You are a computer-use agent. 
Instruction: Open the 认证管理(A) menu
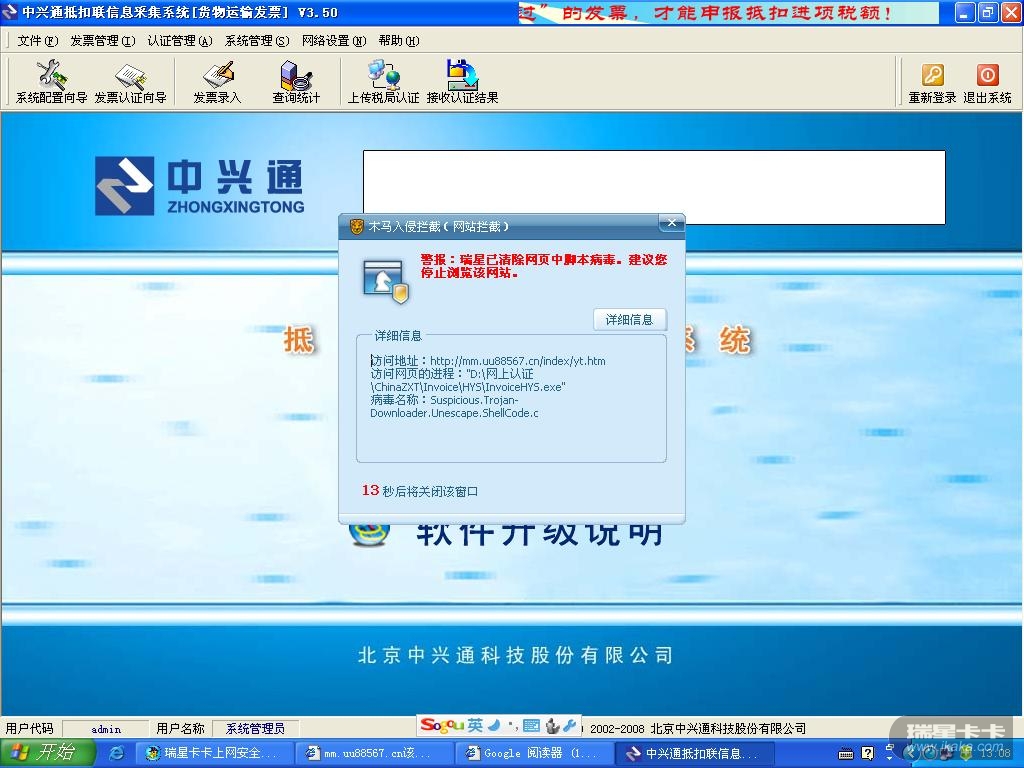tap(180, 40)
